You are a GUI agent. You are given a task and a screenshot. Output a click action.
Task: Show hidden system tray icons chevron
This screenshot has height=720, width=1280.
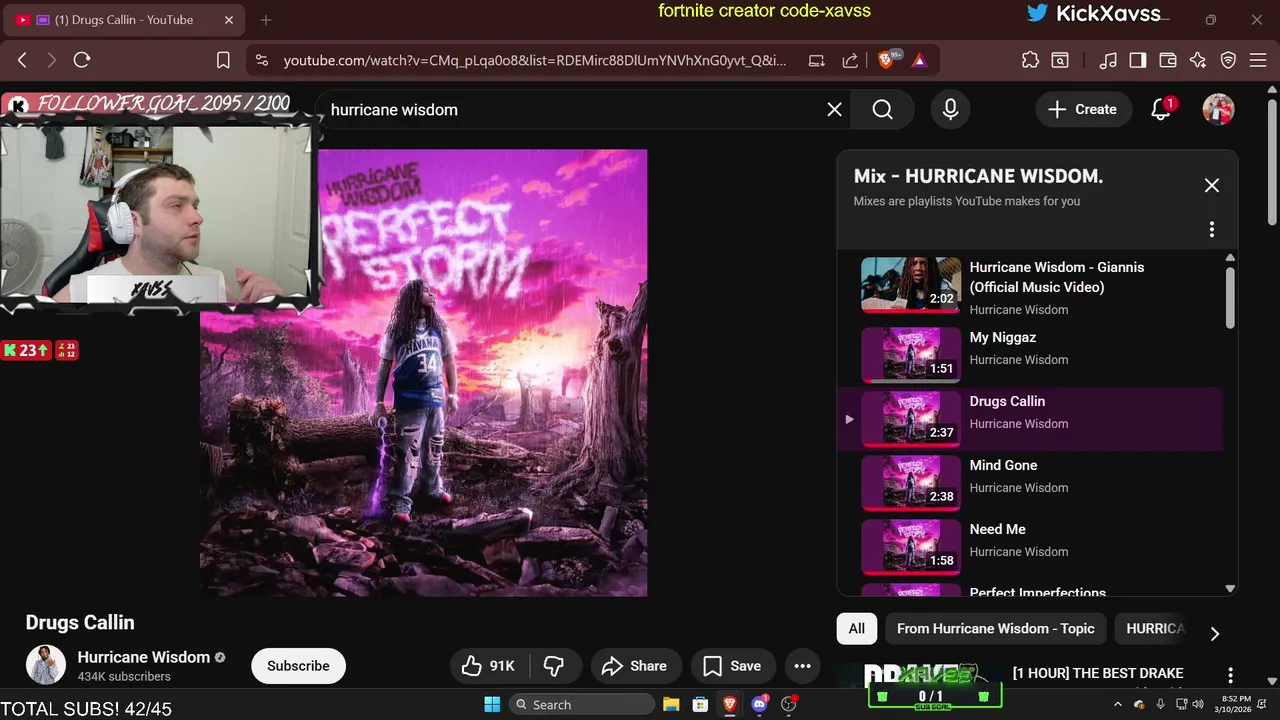[1120, 704]
